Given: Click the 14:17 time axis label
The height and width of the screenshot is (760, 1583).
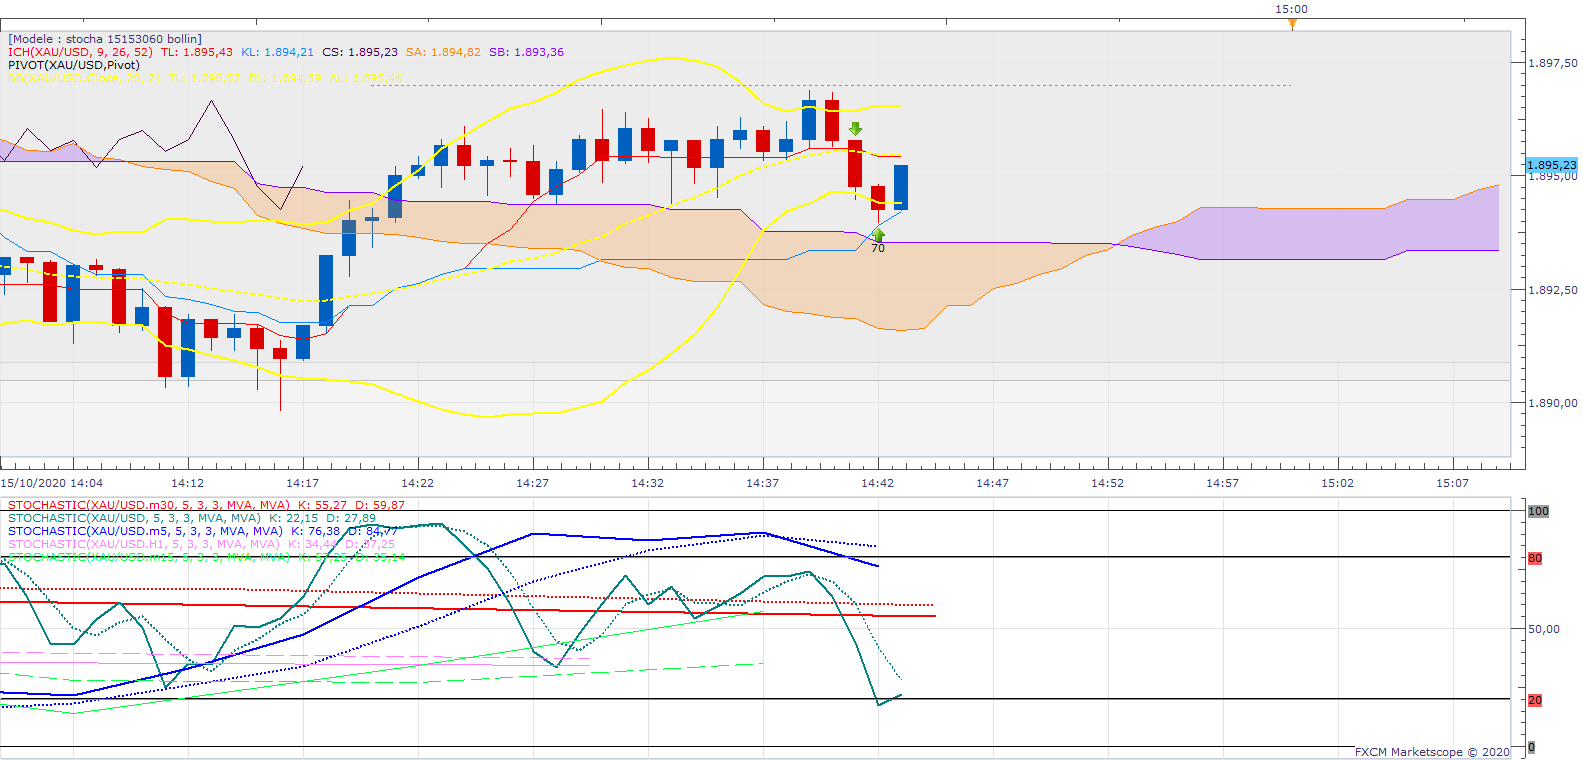Looking at the screenshot, I should [302, 483].
